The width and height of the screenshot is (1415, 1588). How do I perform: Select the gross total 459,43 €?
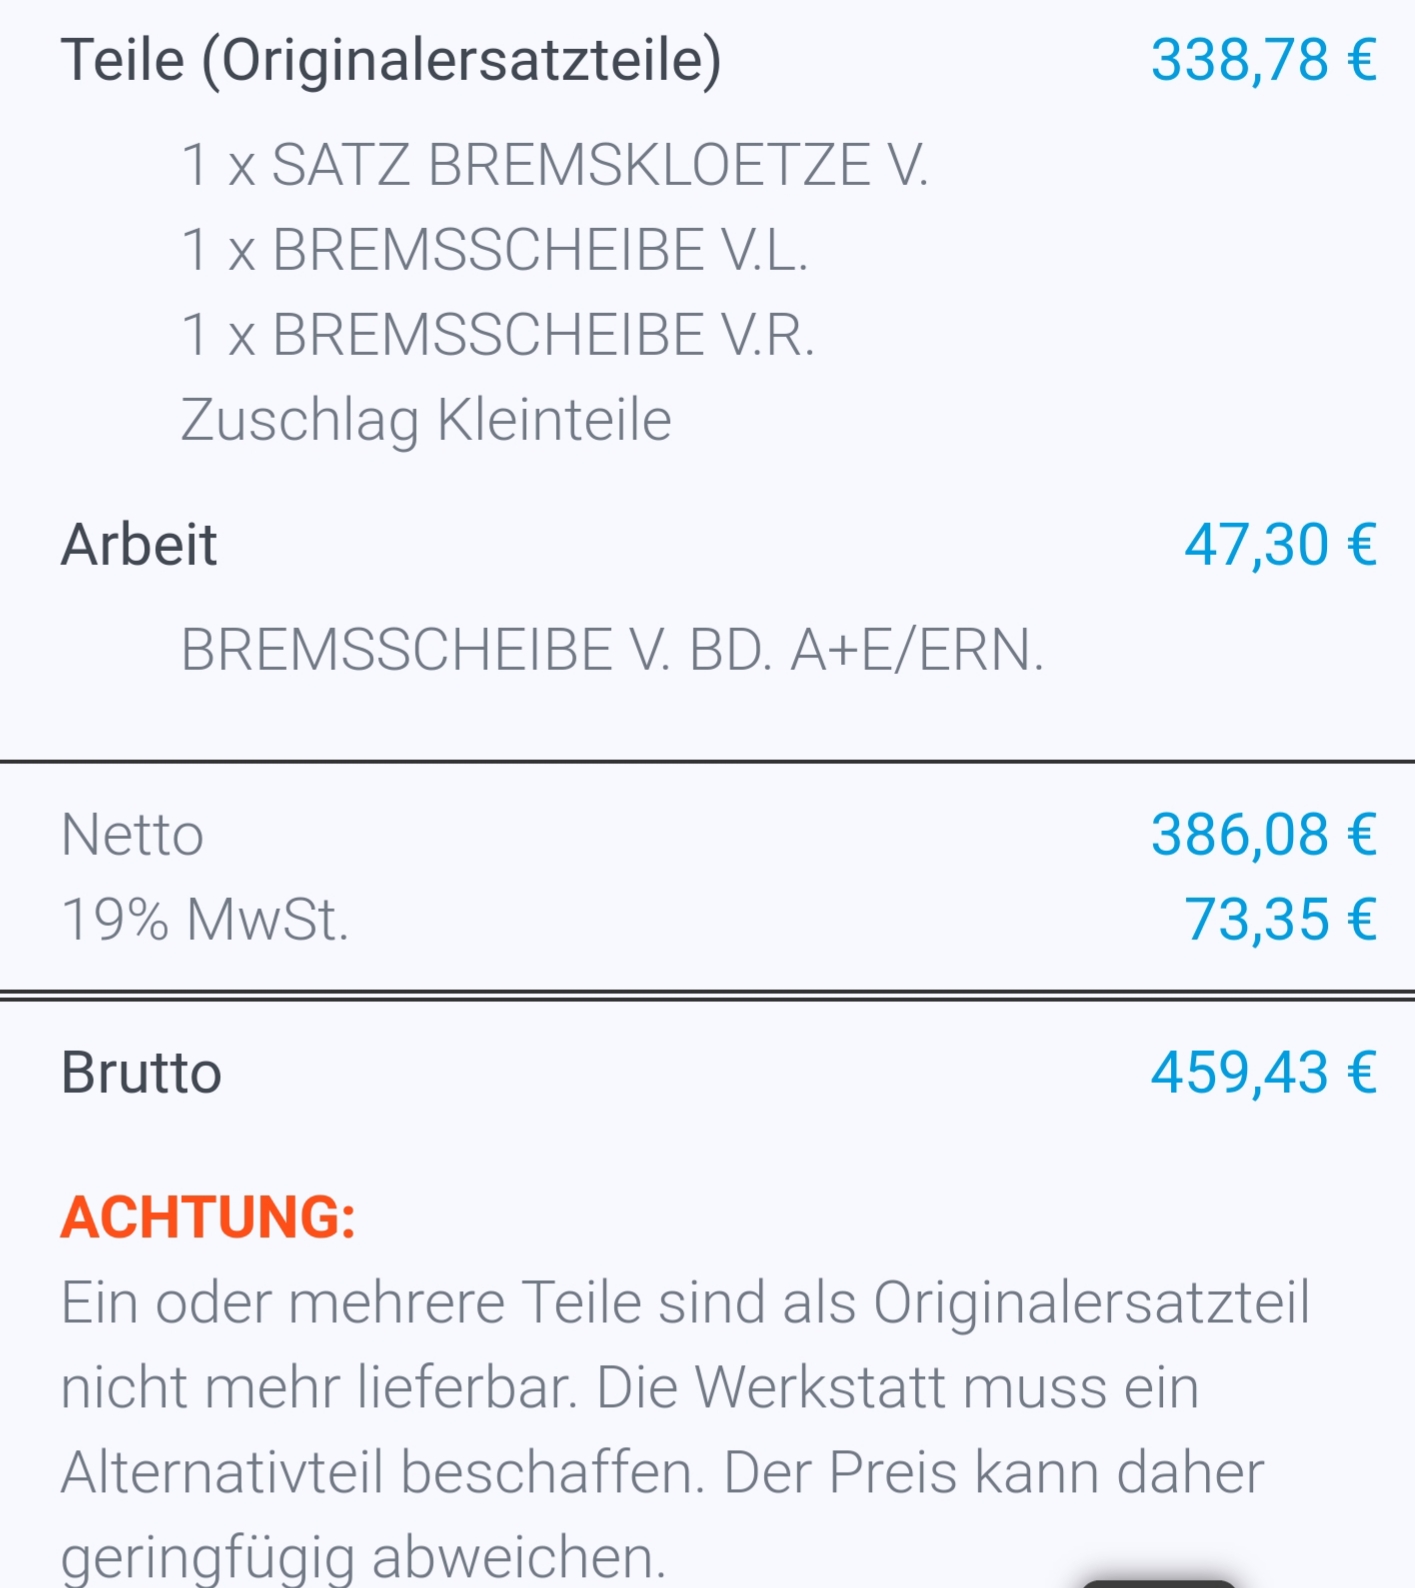coord(1263,1074)
